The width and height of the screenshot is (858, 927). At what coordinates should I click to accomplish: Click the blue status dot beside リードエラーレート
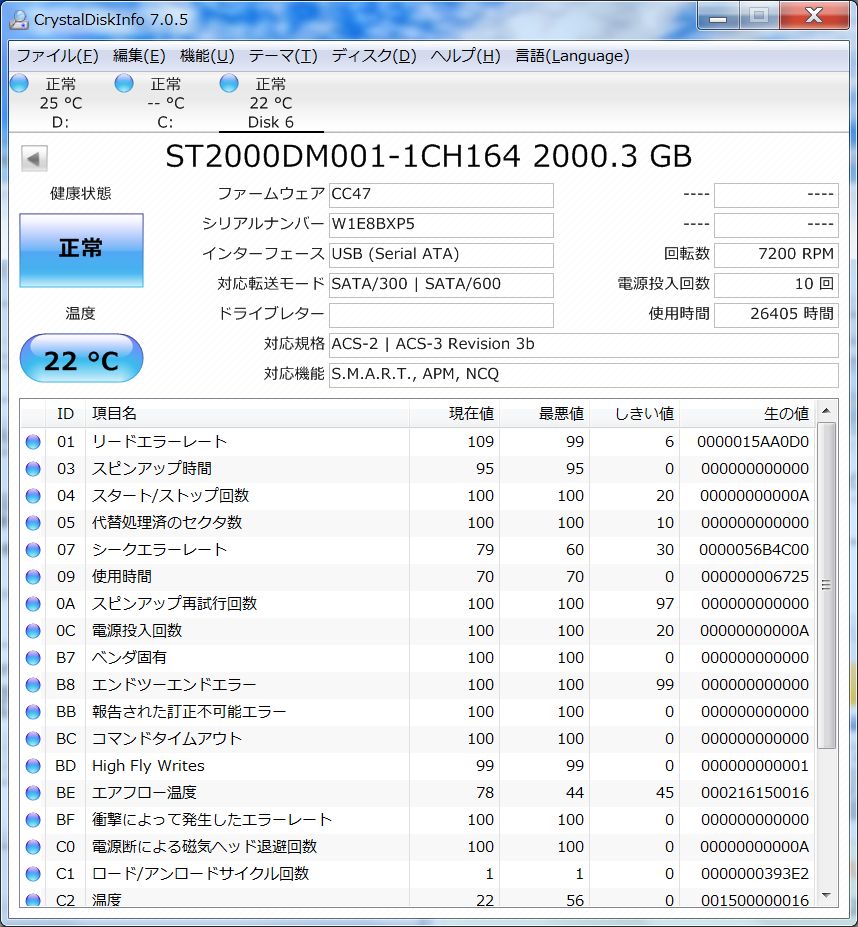[x=32, y=440]
